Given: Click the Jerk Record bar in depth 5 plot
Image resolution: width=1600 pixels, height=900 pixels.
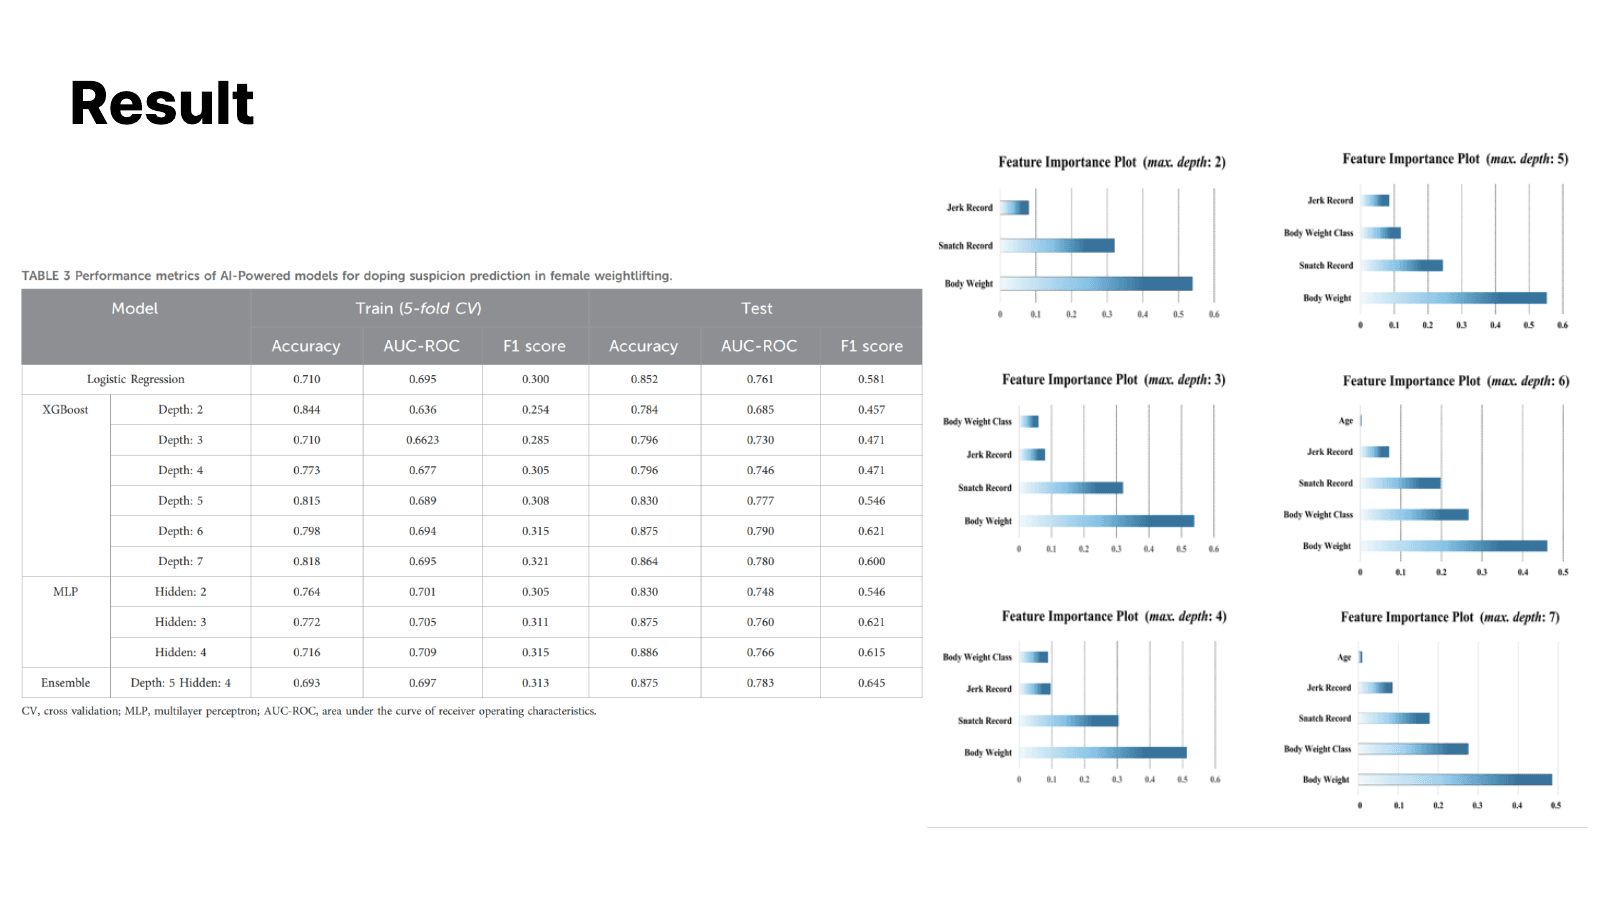Looking at the screenshot, I should click(x=1375, y=200).
